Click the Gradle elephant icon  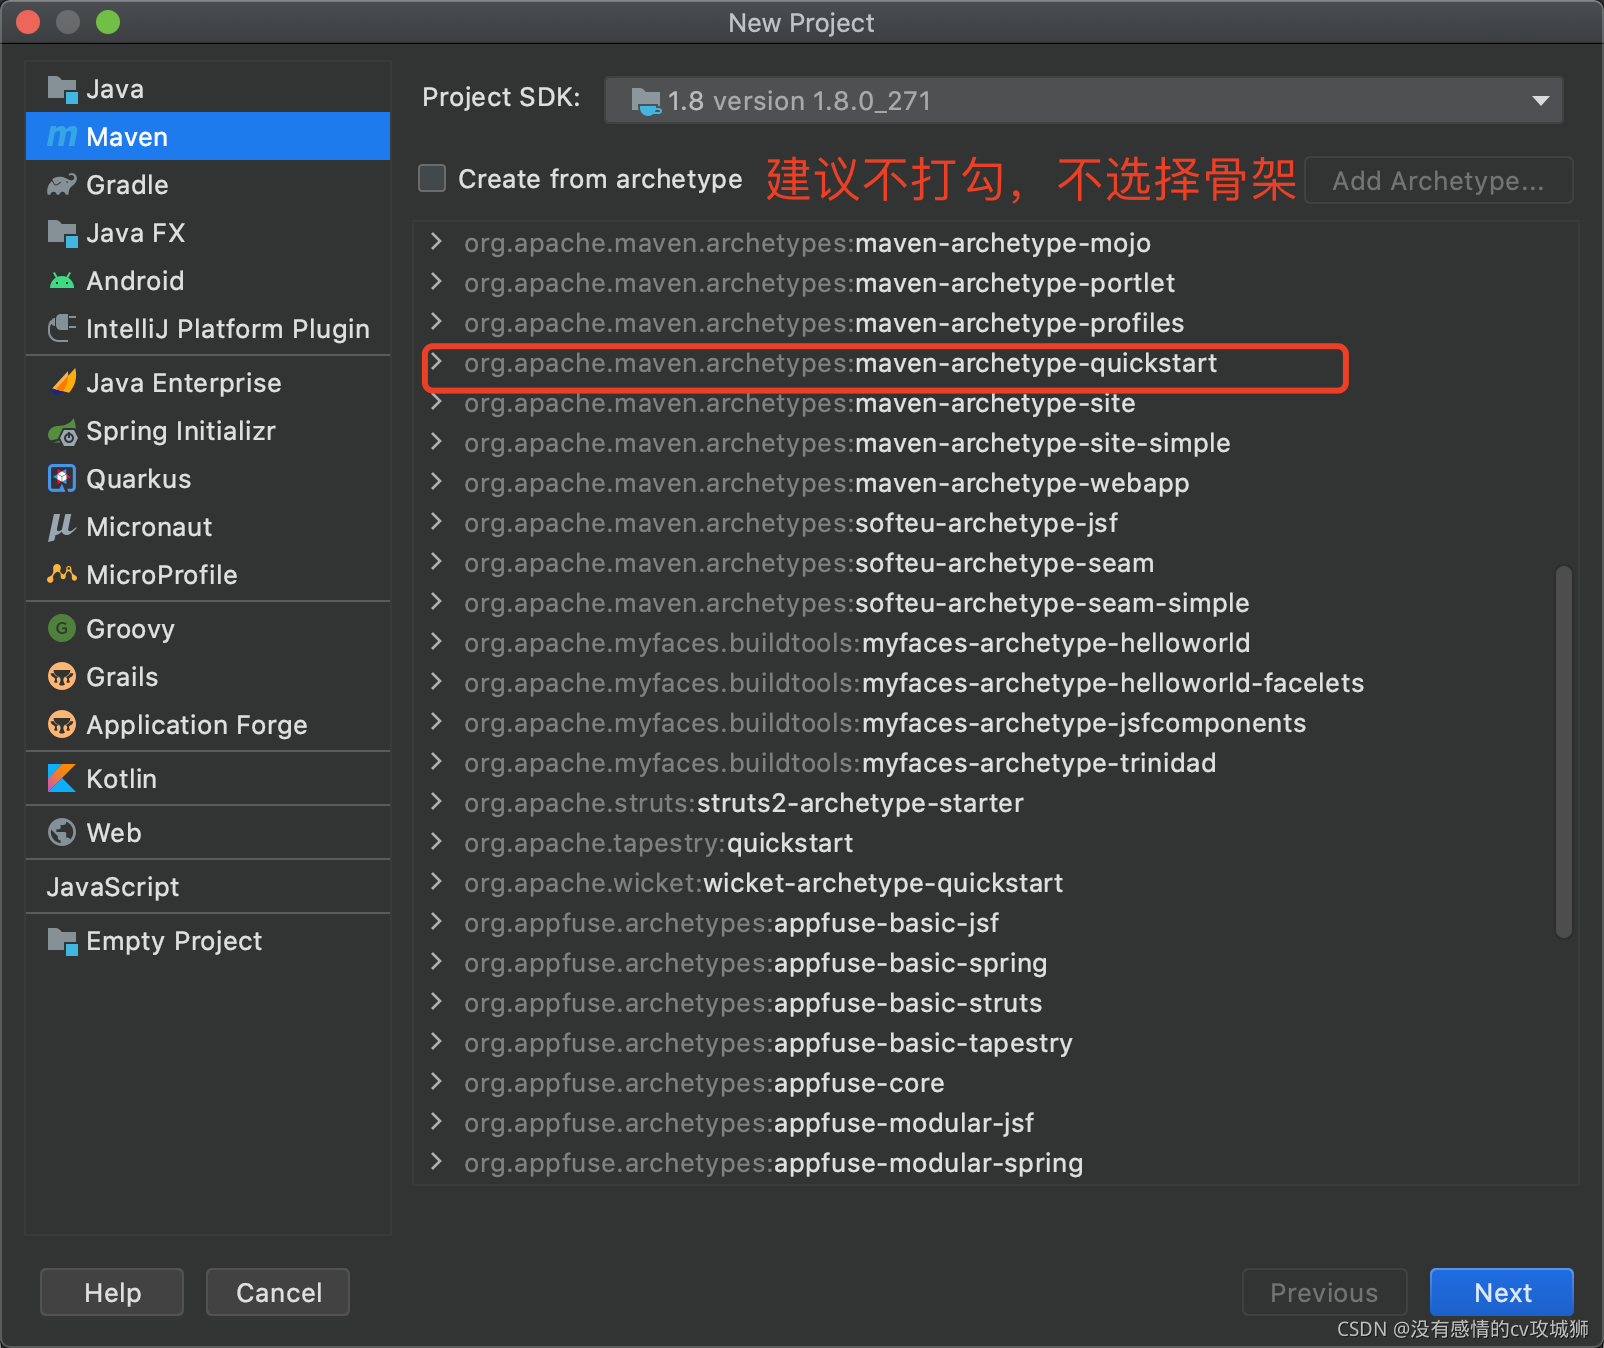click(x=62, y=185)
